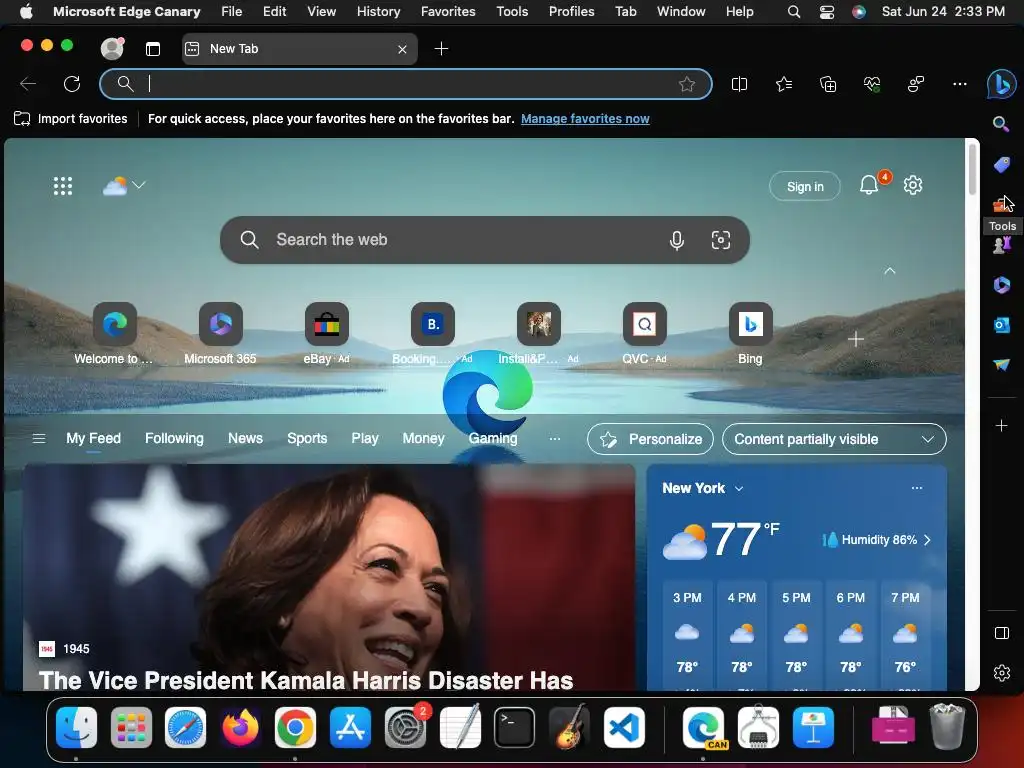Expand more feed categories ellipsis
Image resolution: width=1024 pixels, height=768 pixels.
554,439
